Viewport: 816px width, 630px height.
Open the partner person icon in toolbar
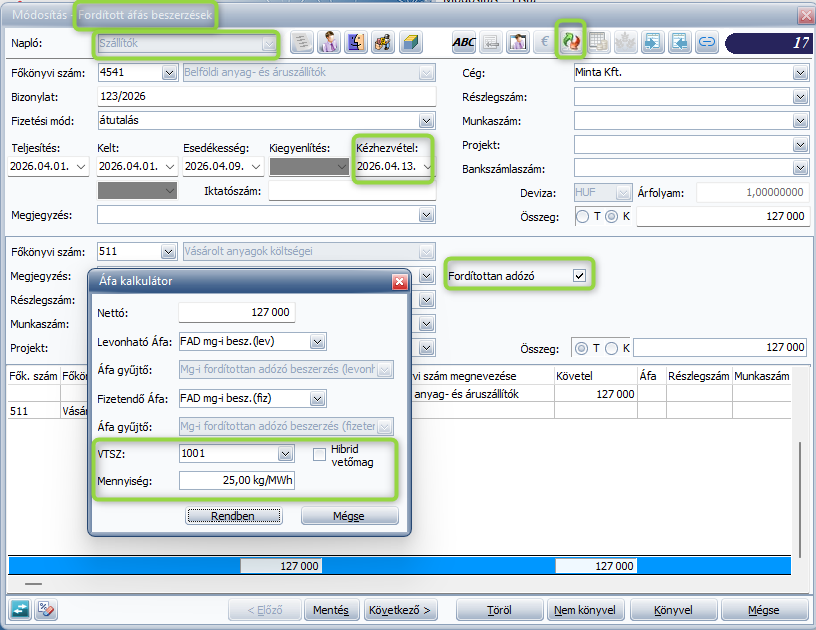(x=329, y=42)
